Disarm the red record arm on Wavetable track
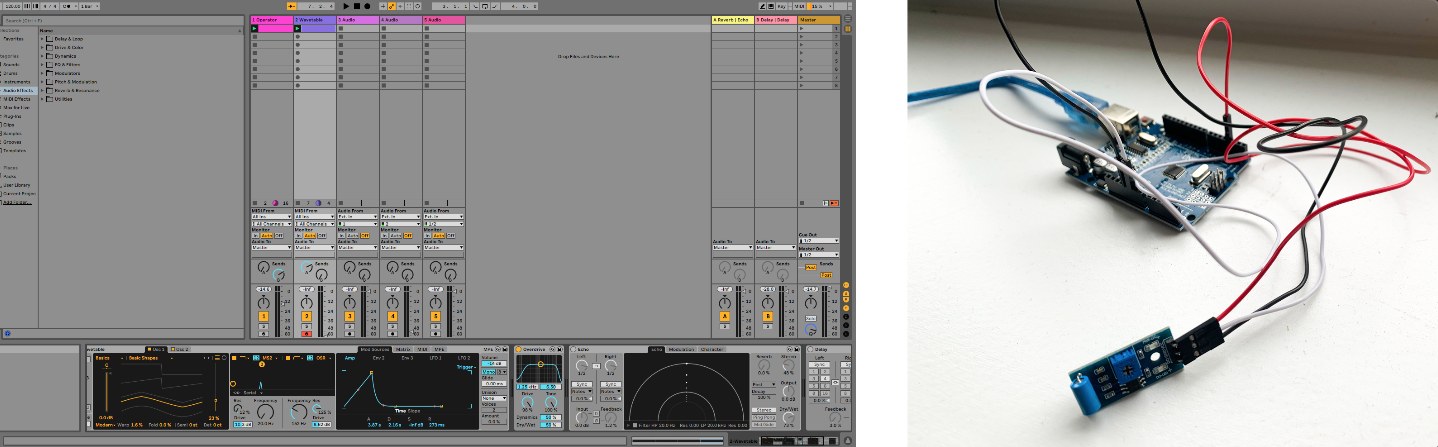This screenshot has height=447, width=1438. (x=307, y=334)
